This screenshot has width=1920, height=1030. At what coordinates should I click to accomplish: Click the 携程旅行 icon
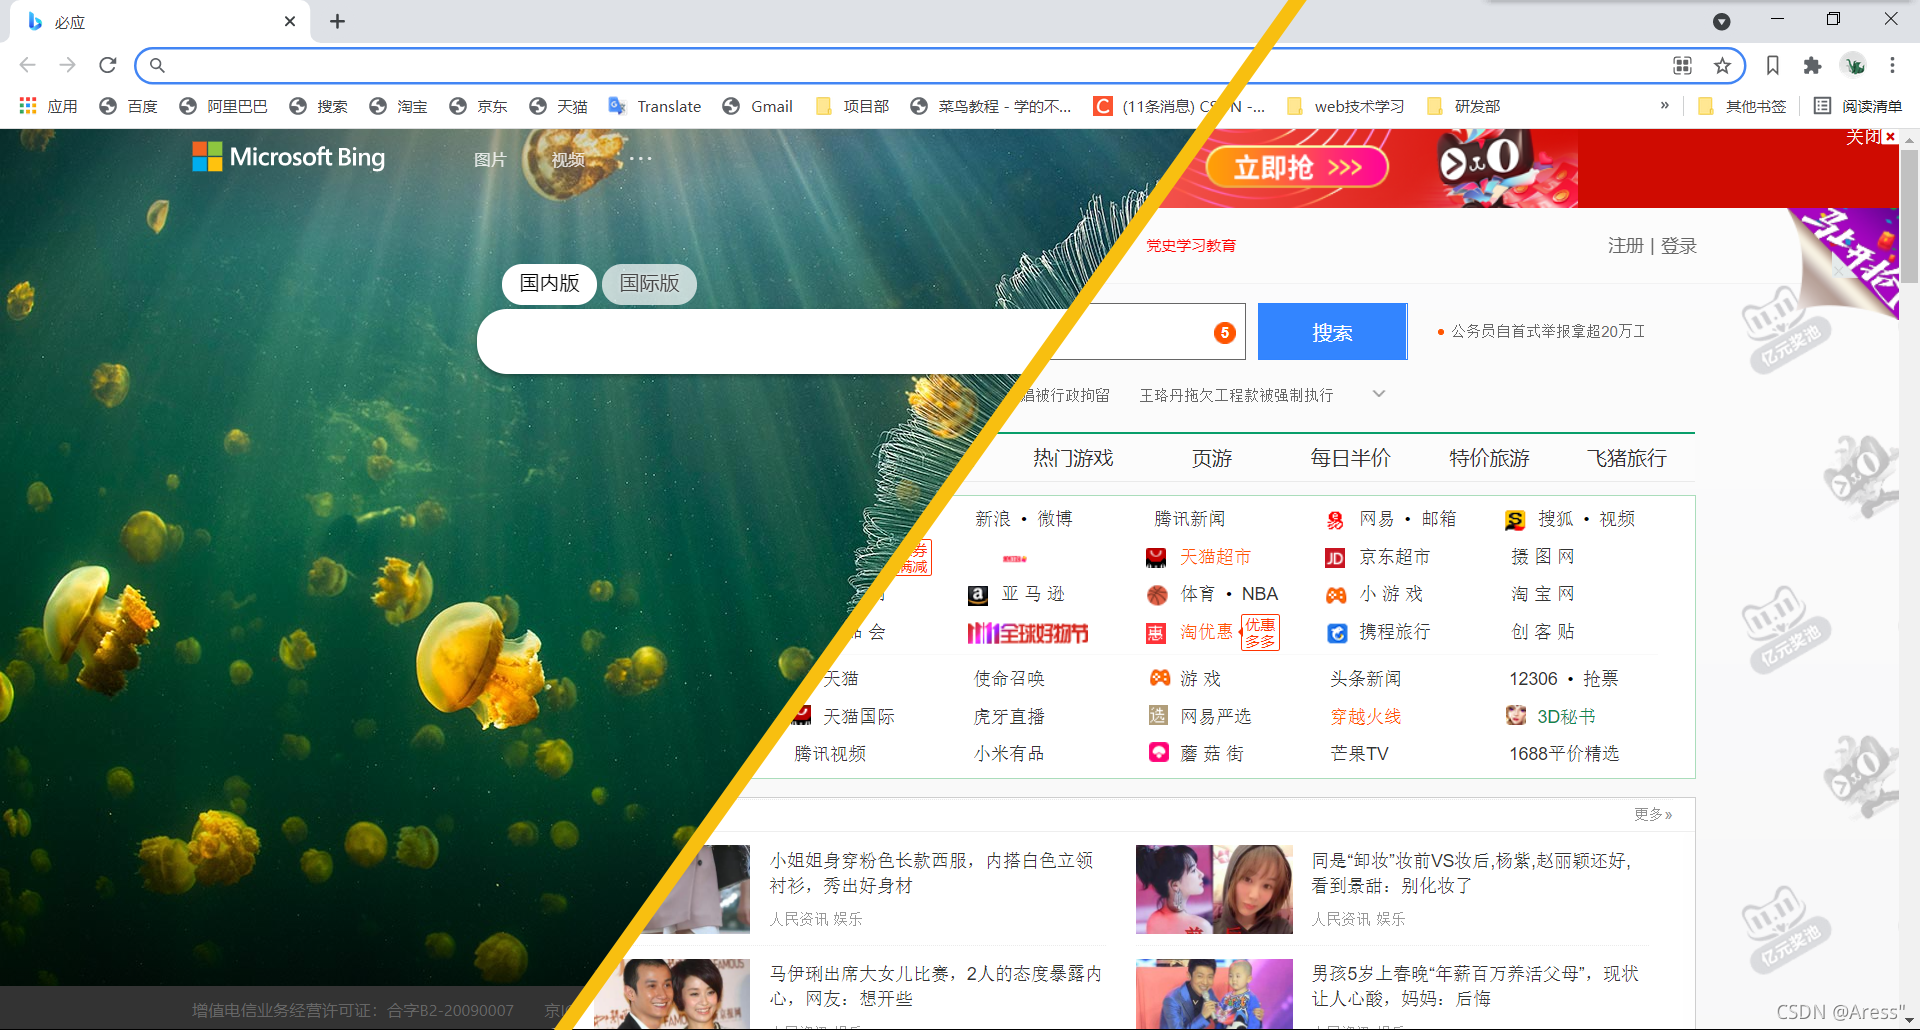tap(1337, 633)
